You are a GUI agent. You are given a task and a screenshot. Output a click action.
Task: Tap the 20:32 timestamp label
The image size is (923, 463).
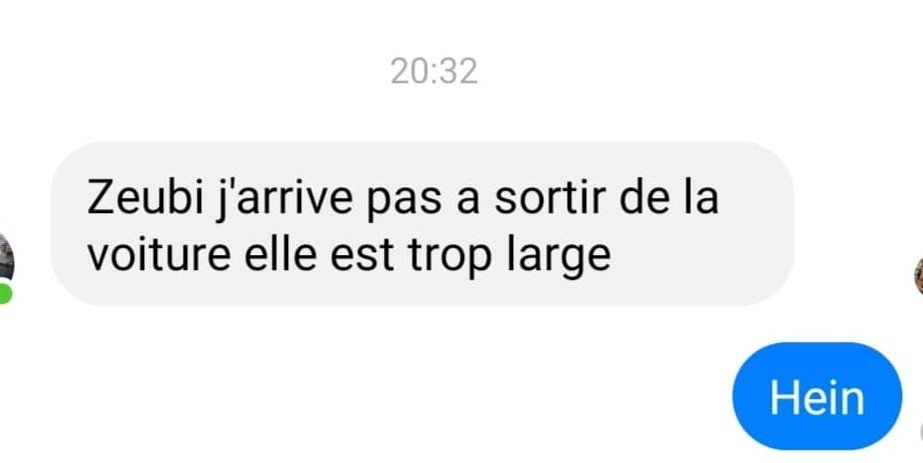click(x=434, y=72)
